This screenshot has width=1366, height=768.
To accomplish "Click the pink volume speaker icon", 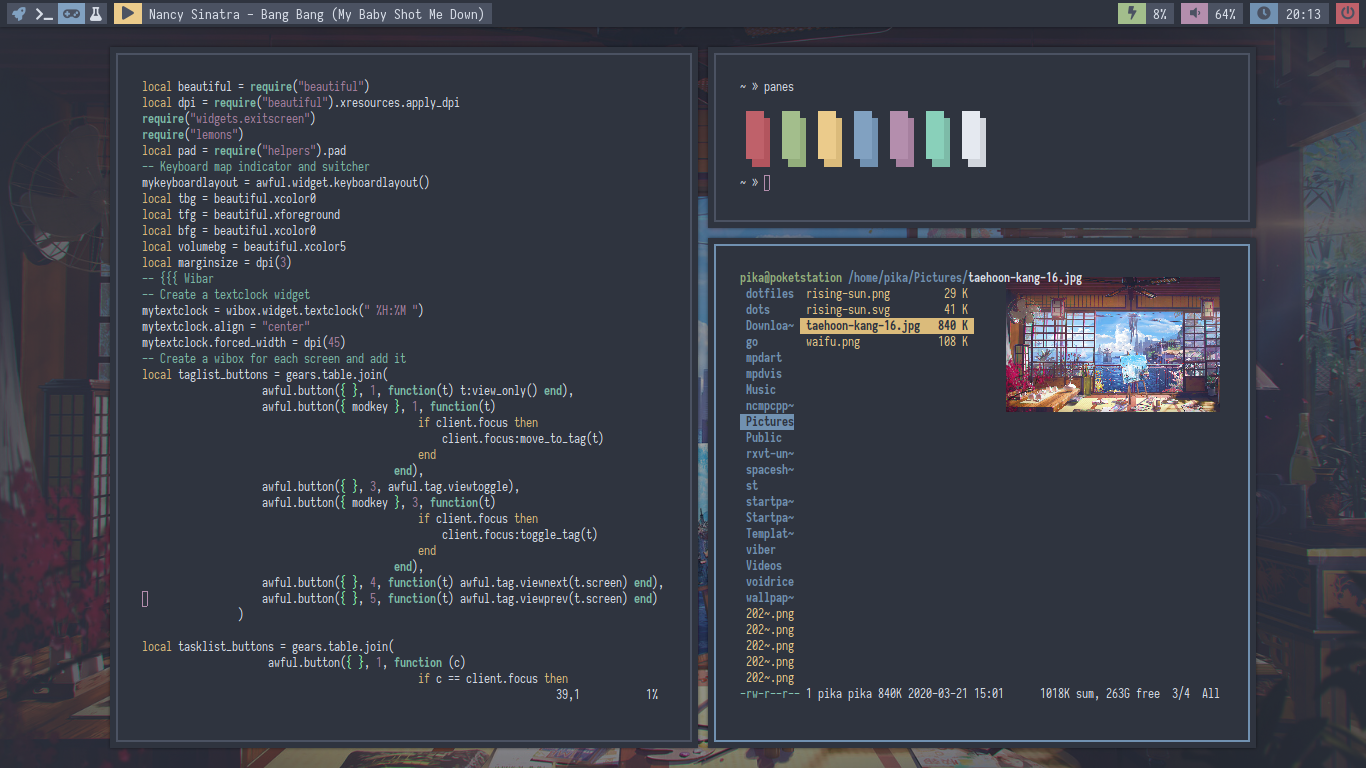I will (1195, 14).
